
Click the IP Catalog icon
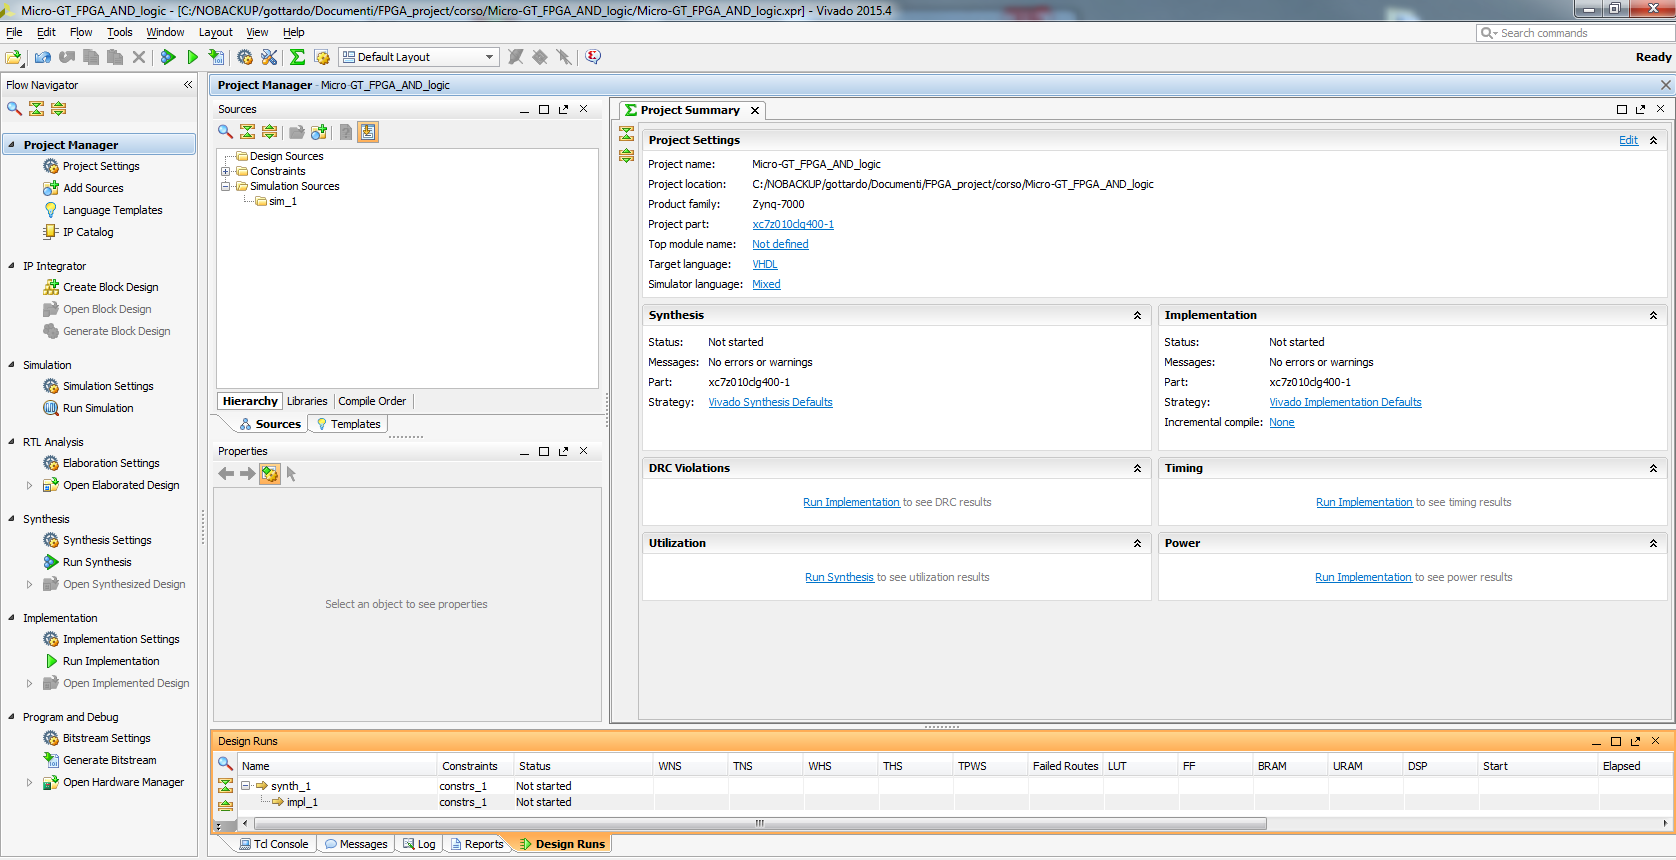(x=51, y=232)
